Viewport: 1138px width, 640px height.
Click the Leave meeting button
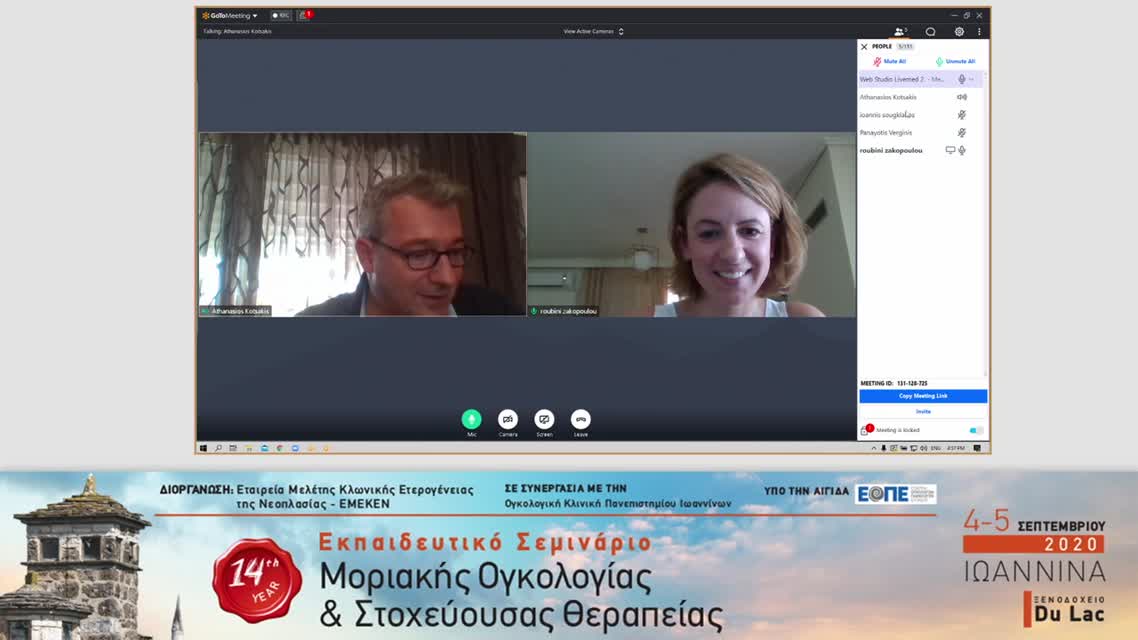click(x=580, y=419)
